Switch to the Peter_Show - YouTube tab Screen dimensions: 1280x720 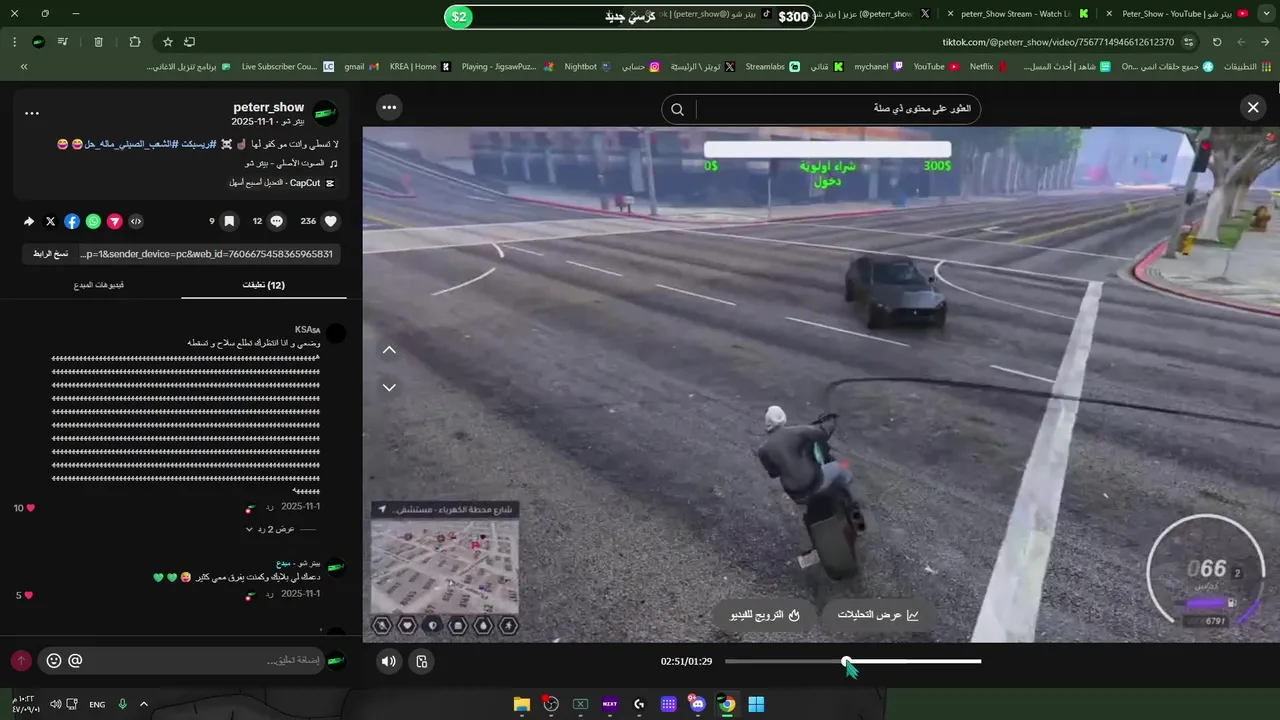(1177, 14)
